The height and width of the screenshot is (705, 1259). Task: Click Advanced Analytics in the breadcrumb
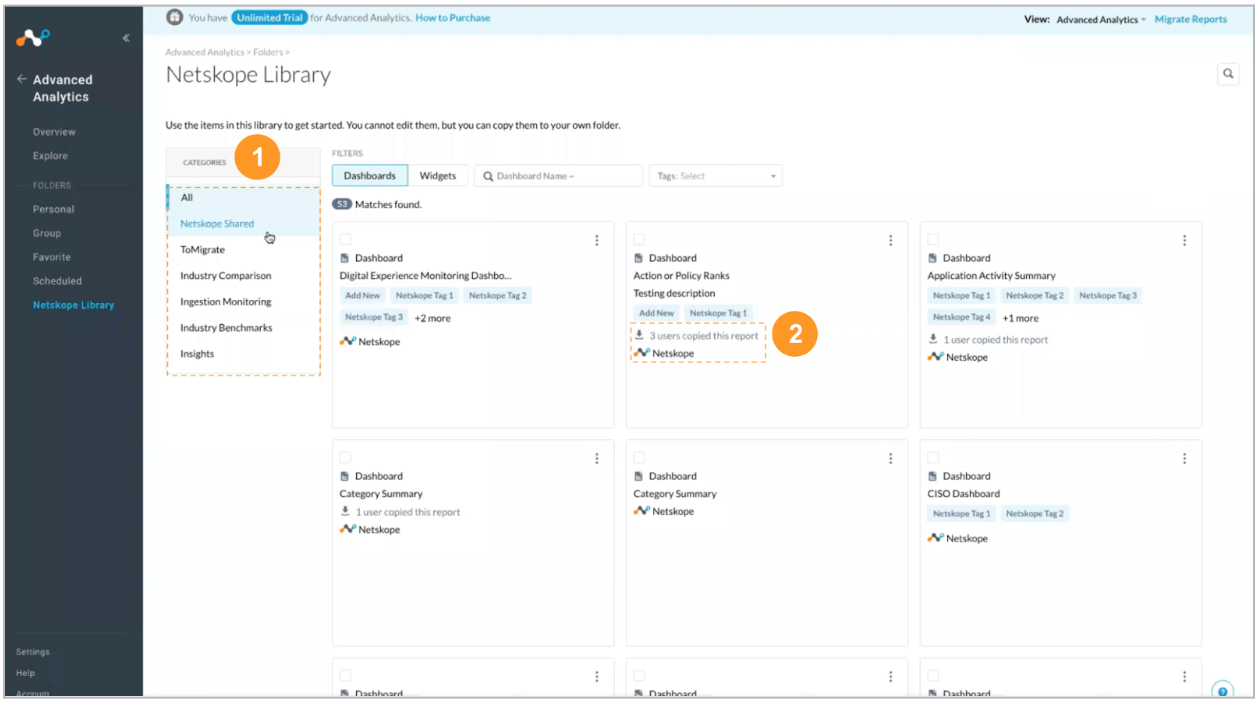click(x=206, y=52)
